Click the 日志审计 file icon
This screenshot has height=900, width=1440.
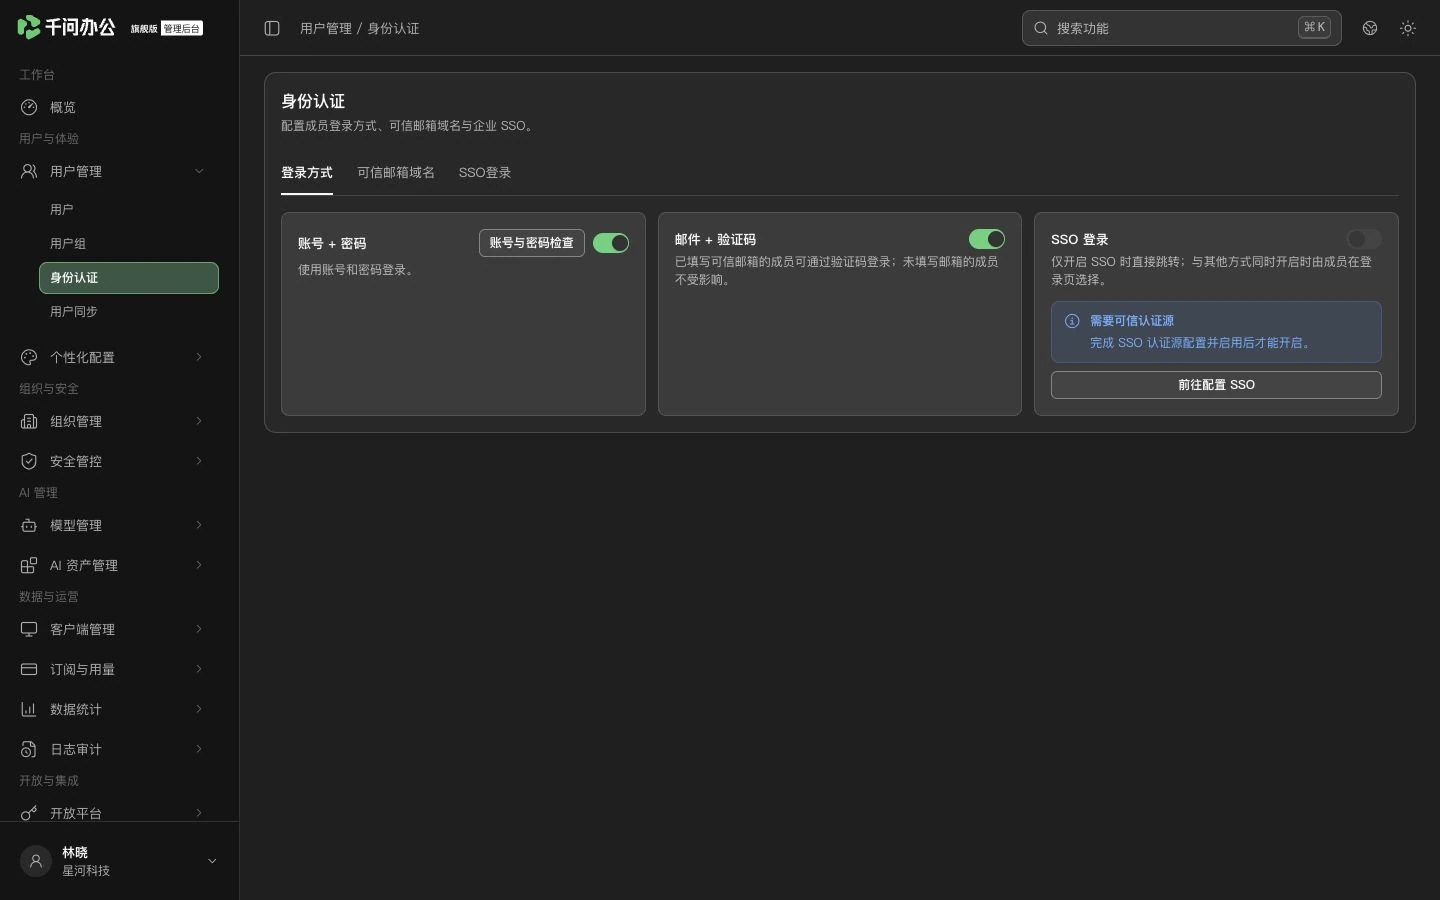29,749
